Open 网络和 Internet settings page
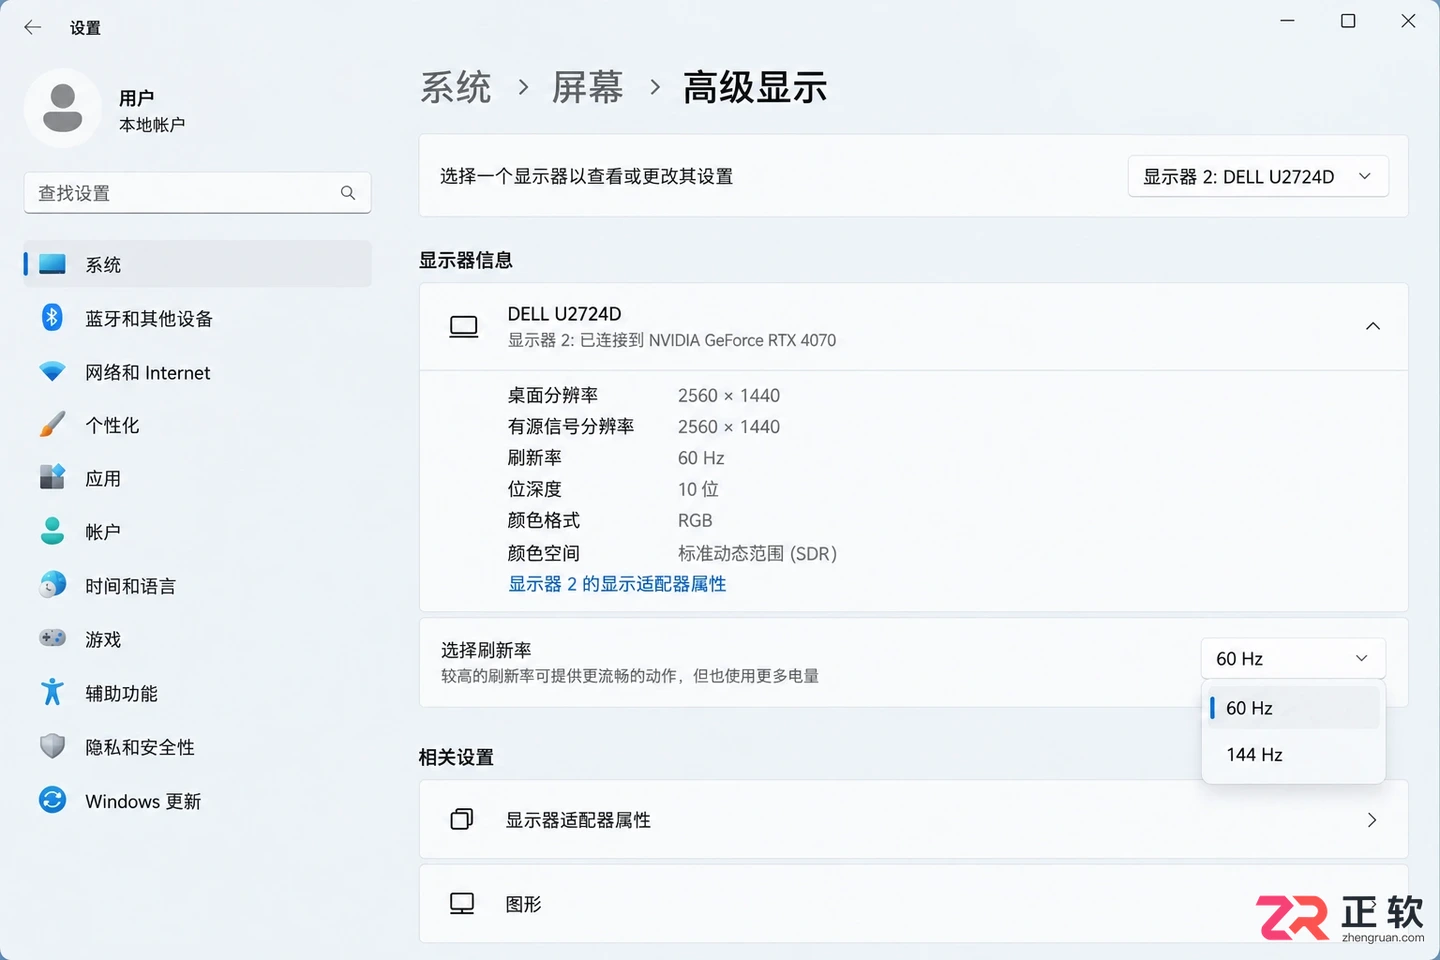1440x960 pixels. click(x=198, y=372)
